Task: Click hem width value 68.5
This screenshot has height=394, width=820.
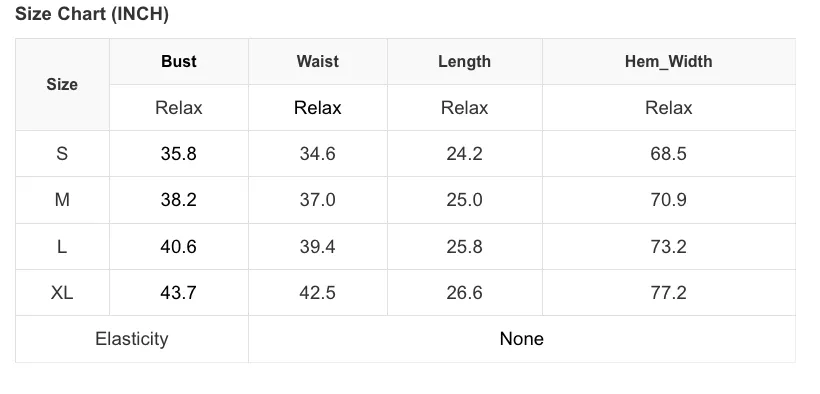Action: [668, 154]
